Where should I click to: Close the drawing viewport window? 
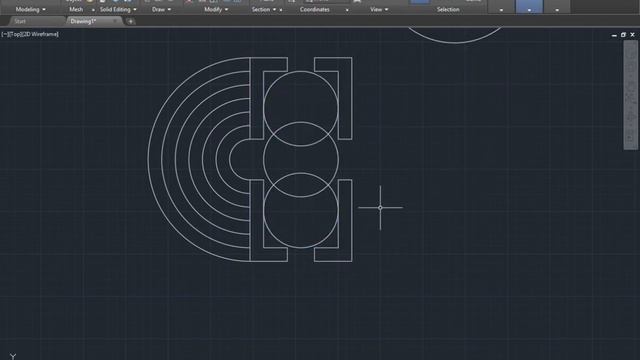pos(632,35)
